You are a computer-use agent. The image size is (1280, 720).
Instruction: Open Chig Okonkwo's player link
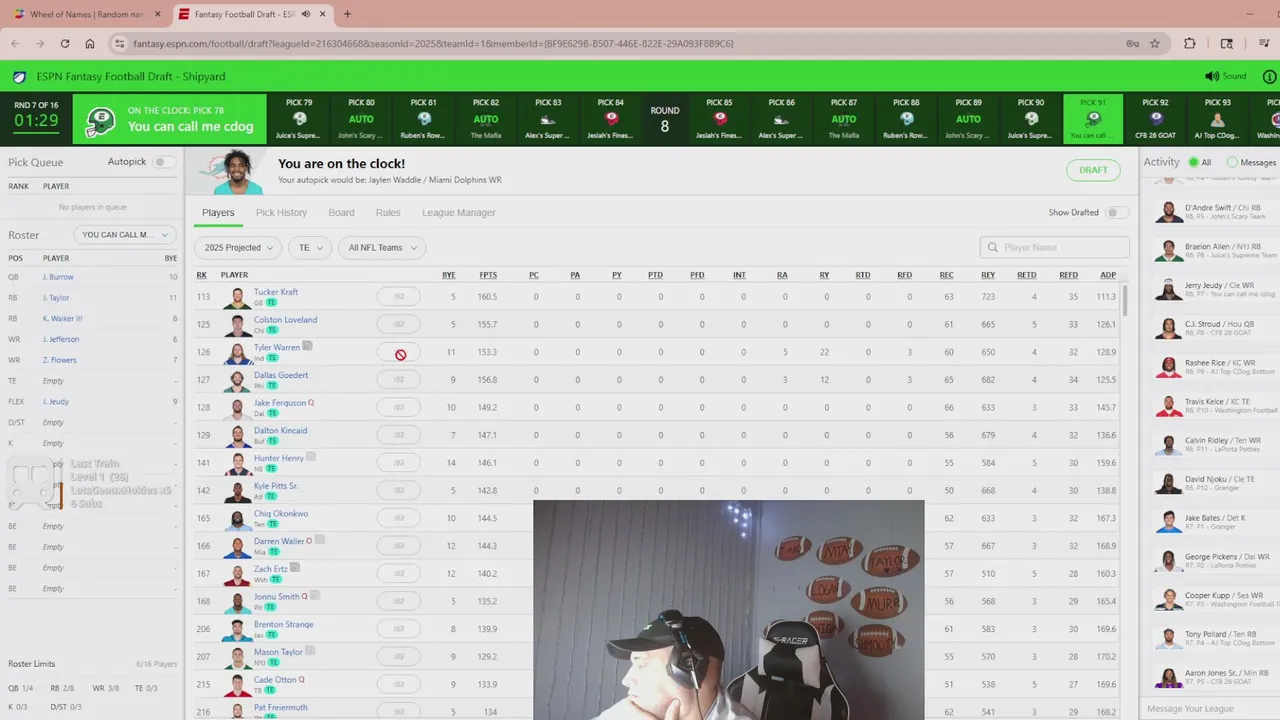[281, 514]
